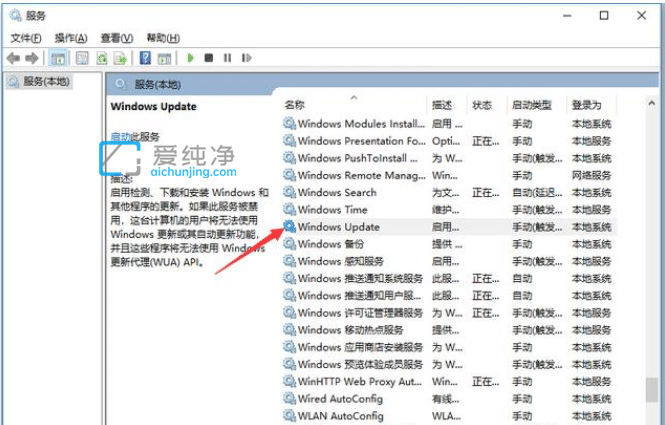Image resolution: width=665 pixels, height=425 pixels.
Task: Sort by the 登录为 column header
Action: click(x=587, y=105)
